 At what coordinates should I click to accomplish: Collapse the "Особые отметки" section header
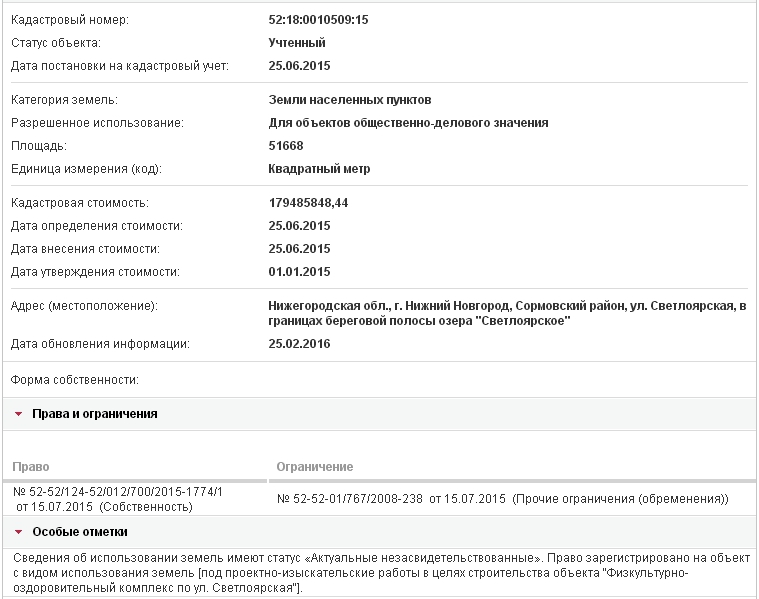(80, 532)
